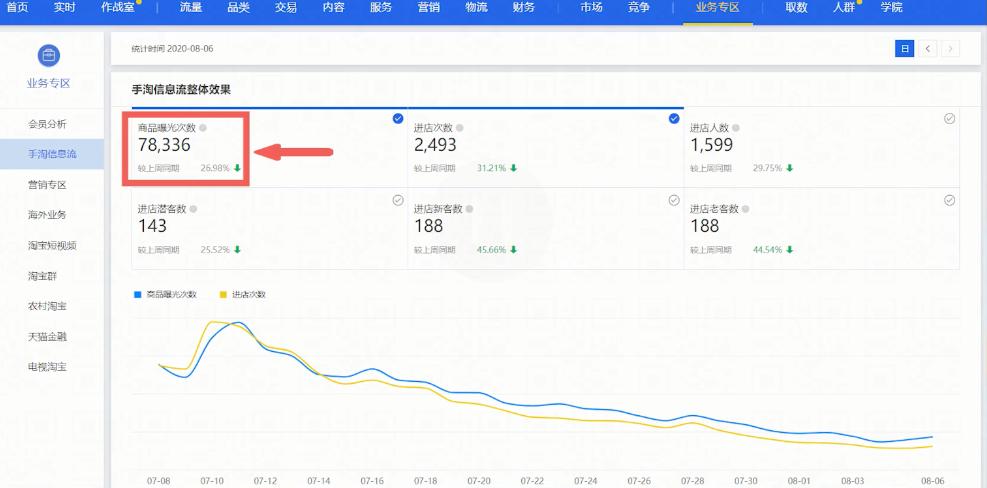The width and height of the screenshot is (987, 488).
Task: Click info dot beside 进店潜客数
Action: click(x=194, y=209)
